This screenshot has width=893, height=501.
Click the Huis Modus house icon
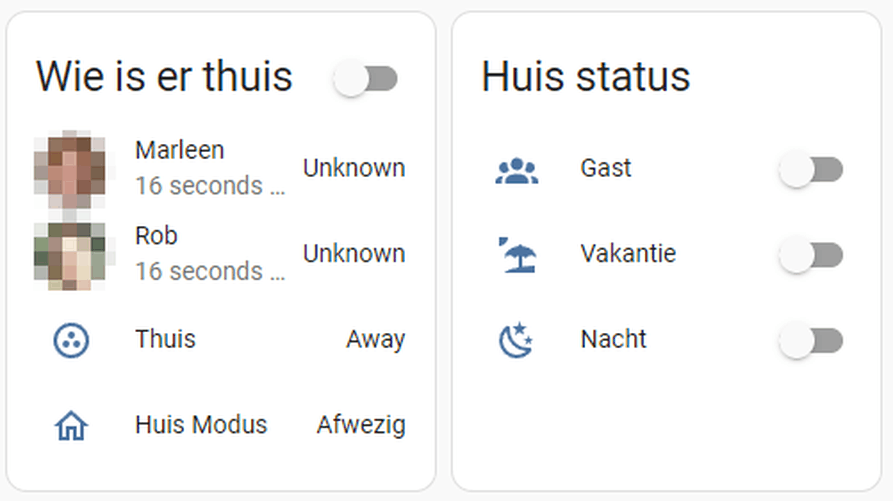pos(71,426)
